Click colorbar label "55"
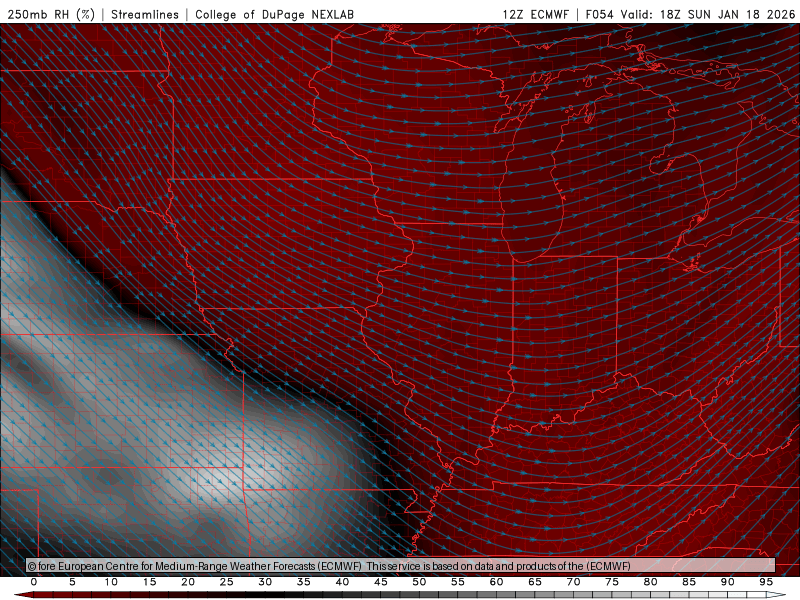 pyautogui.click(x=458, y=582)
